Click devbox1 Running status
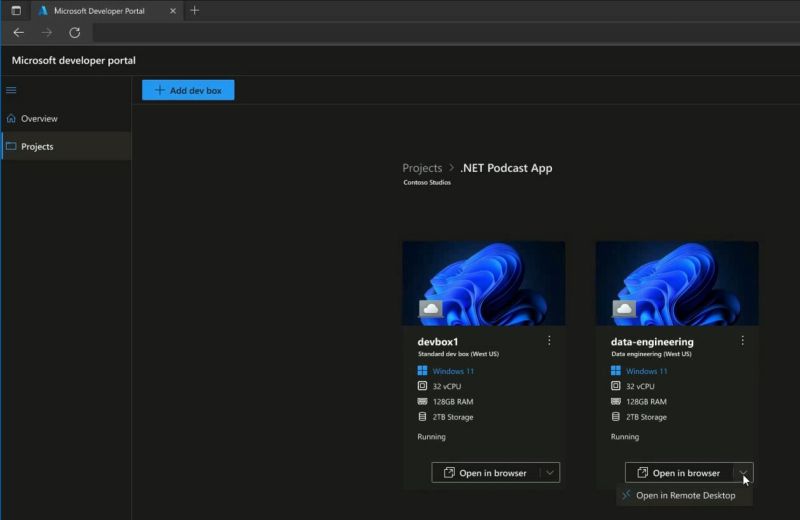This screenshot has height=520, width=800. coord(431,437)
